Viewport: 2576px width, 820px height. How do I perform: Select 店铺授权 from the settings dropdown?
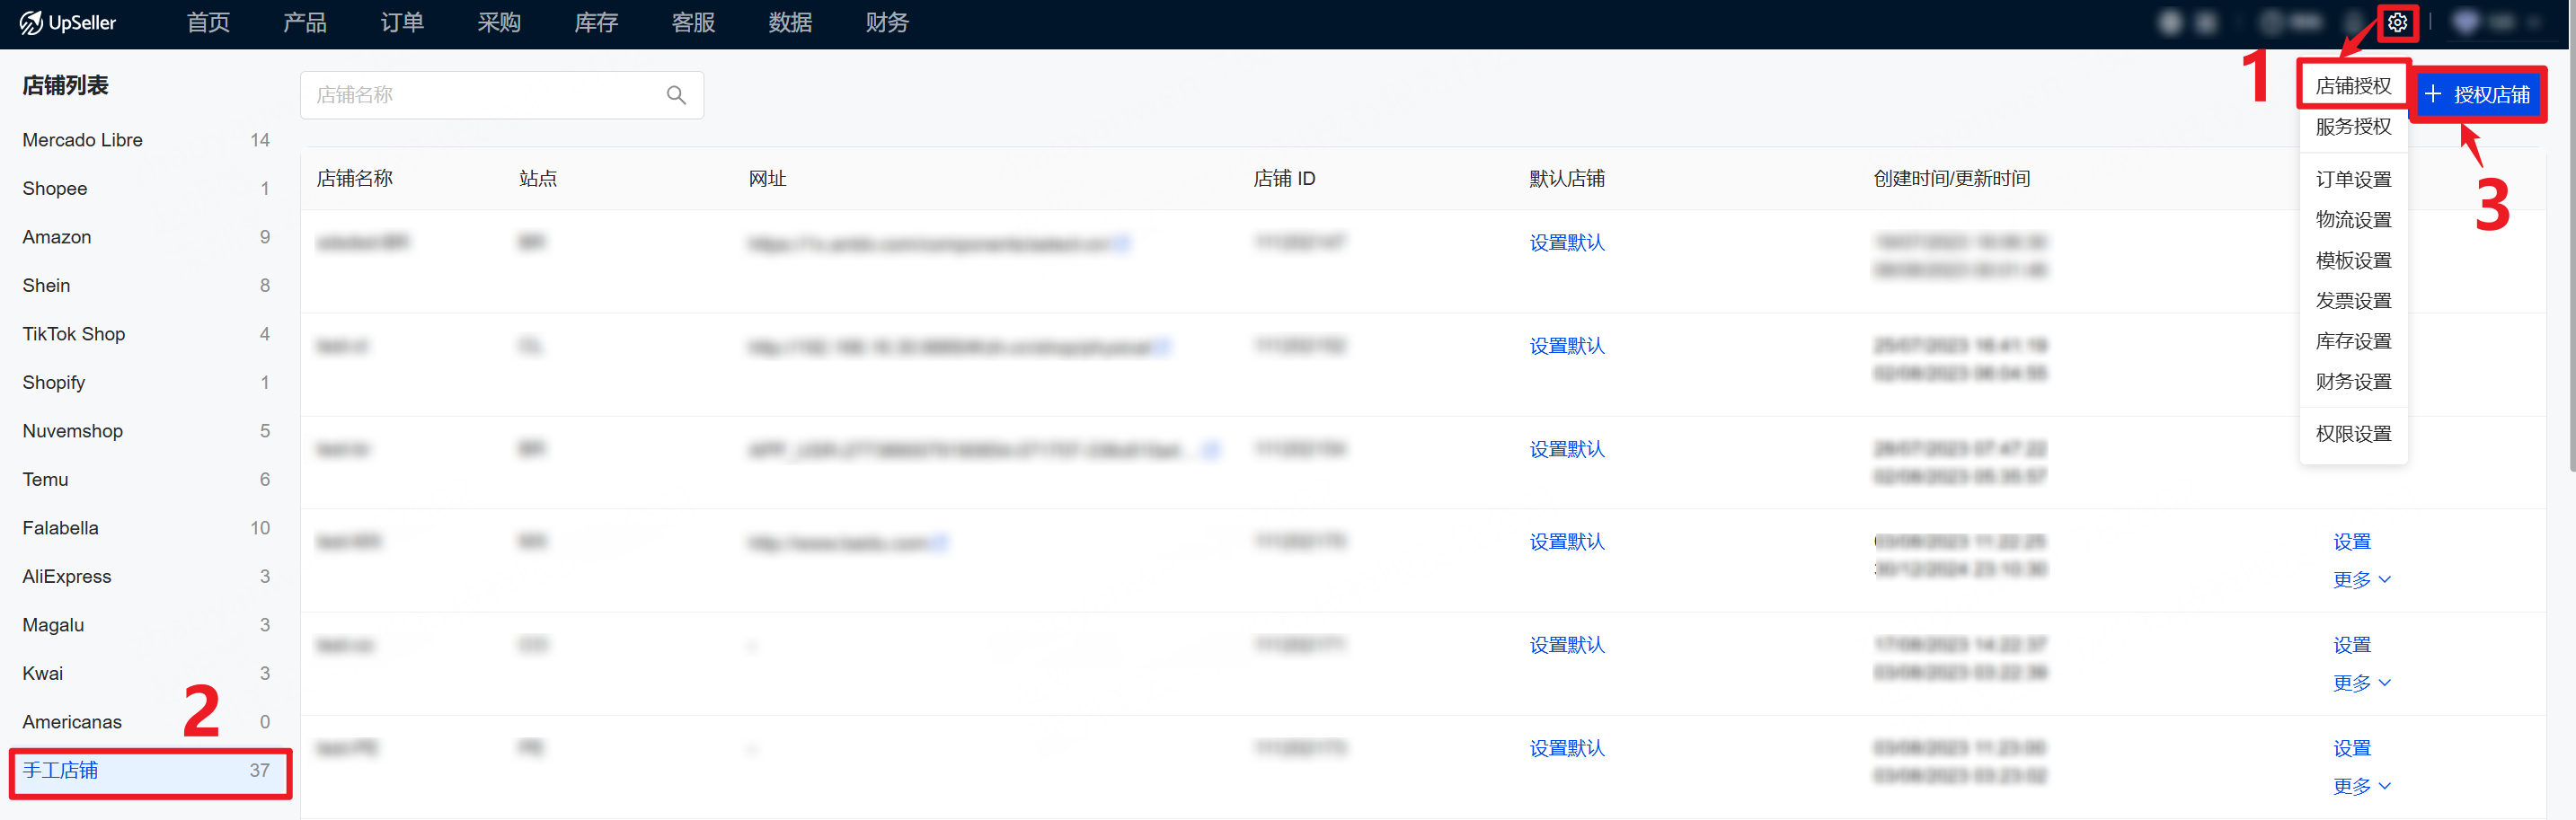pos(2353,86)
